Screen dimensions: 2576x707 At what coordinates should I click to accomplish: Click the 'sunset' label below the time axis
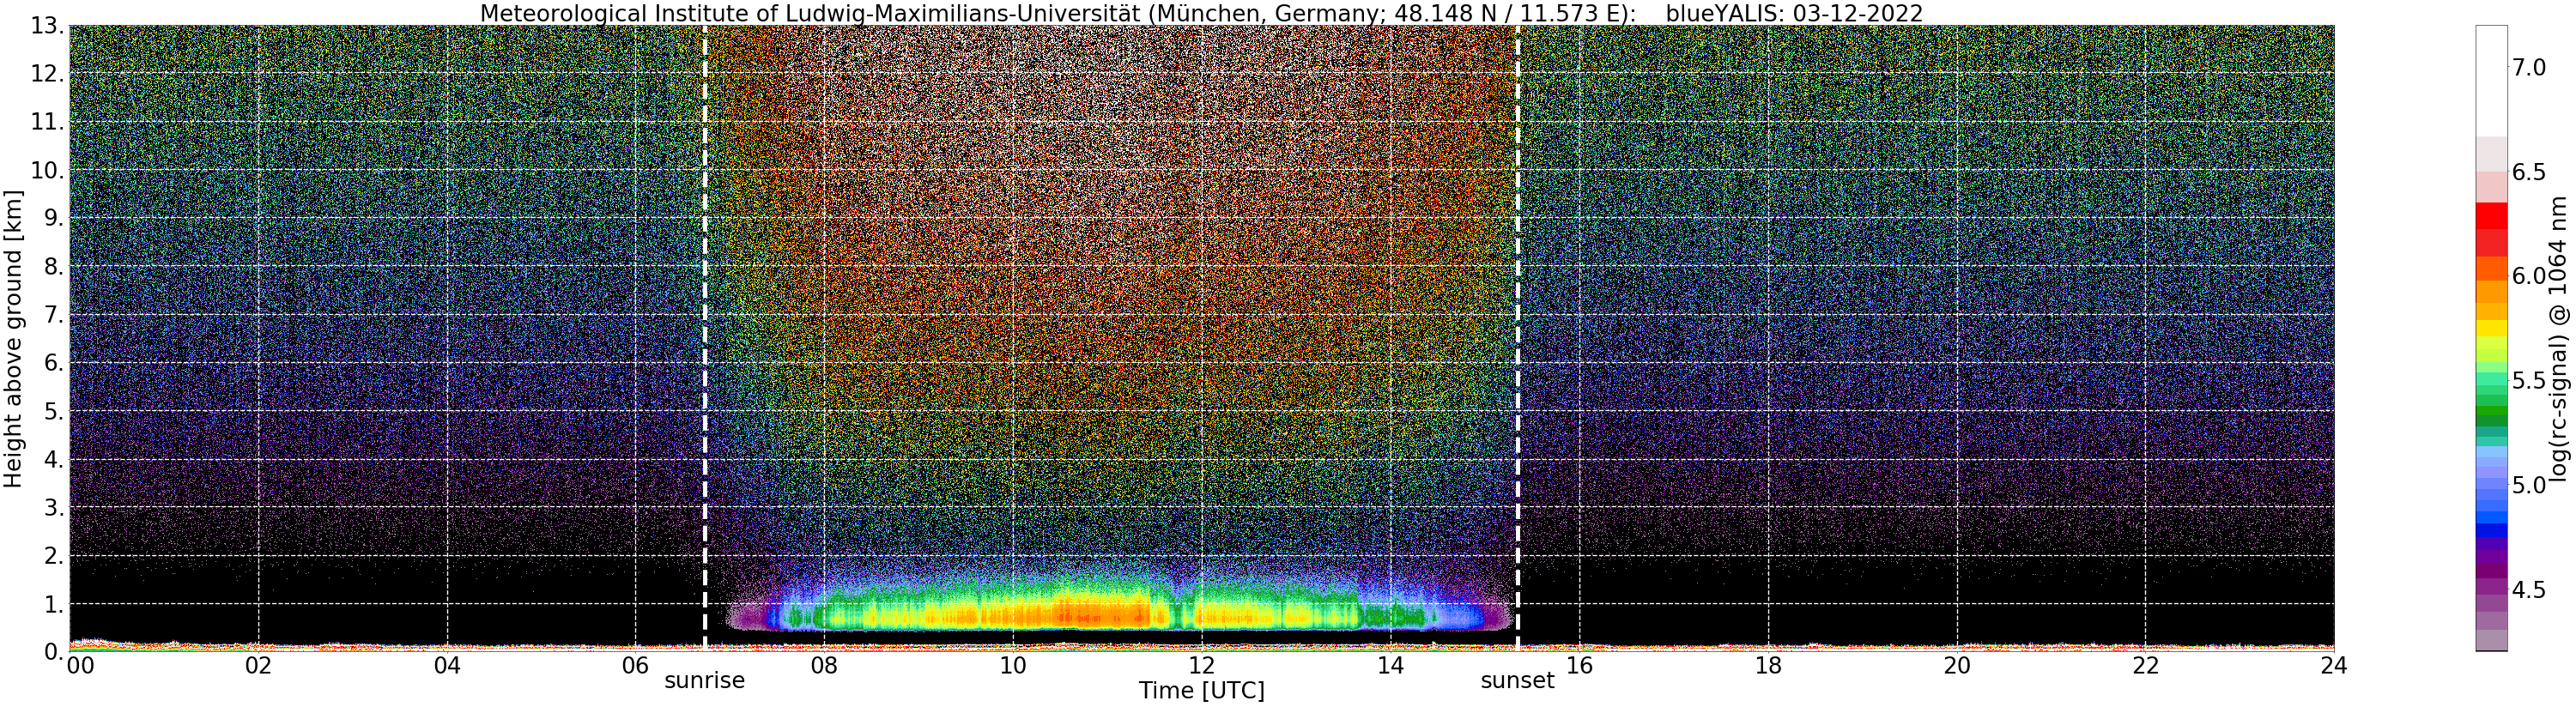point(1518,681)
